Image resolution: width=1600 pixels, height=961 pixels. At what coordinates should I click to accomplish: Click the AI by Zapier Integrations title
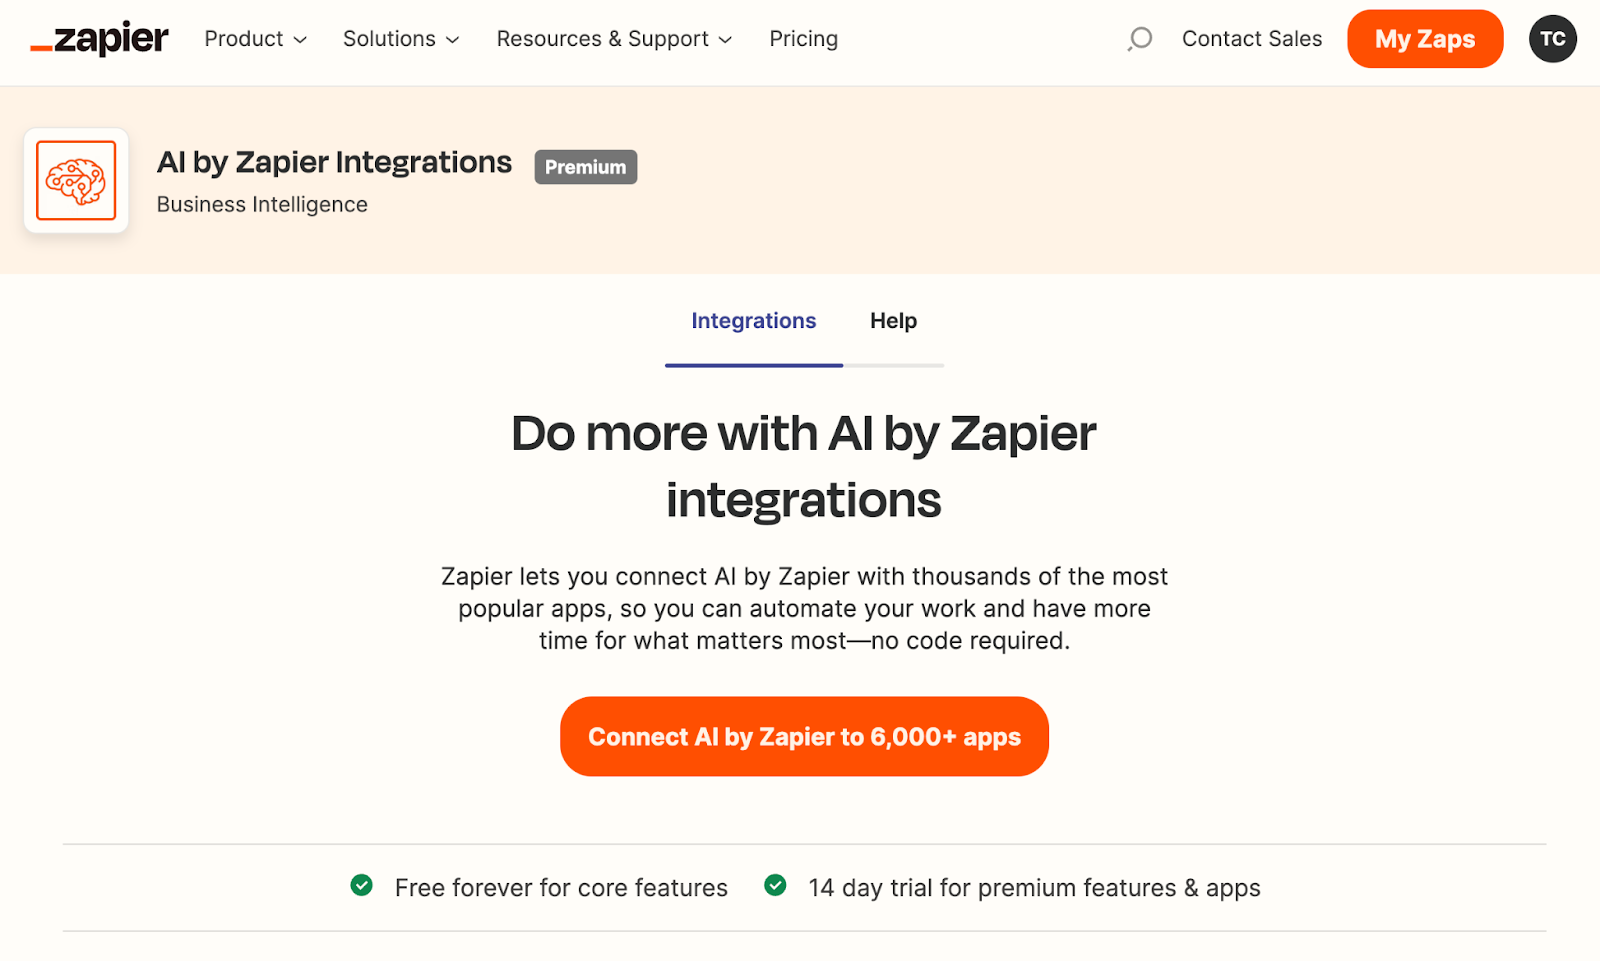point(334,162)
